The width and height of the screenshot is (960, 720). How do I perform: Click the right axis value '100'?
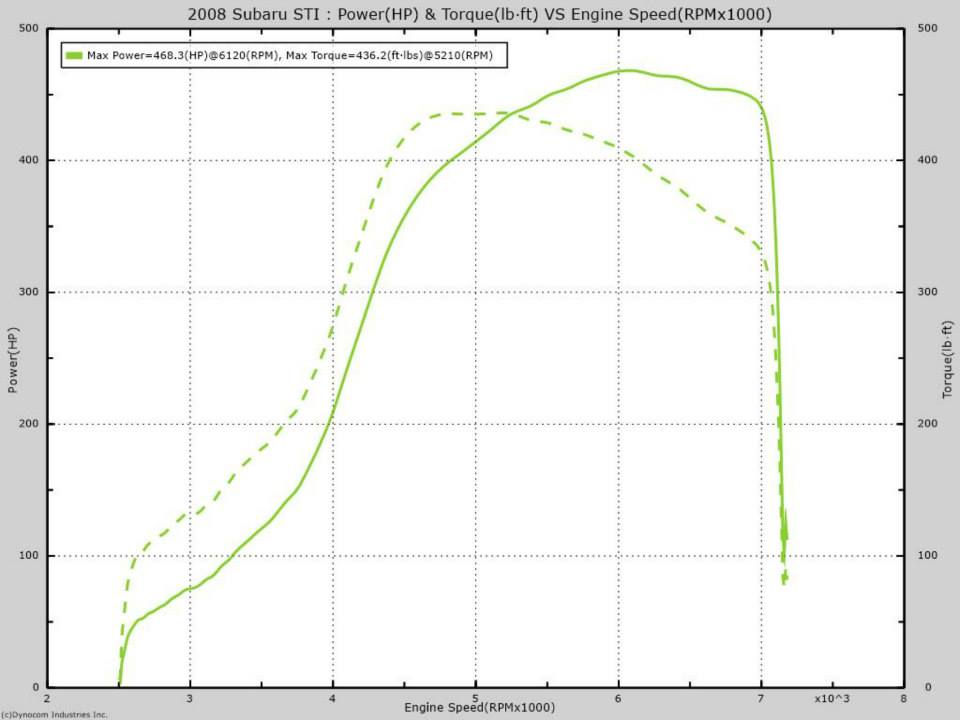(x=928, y=555)
